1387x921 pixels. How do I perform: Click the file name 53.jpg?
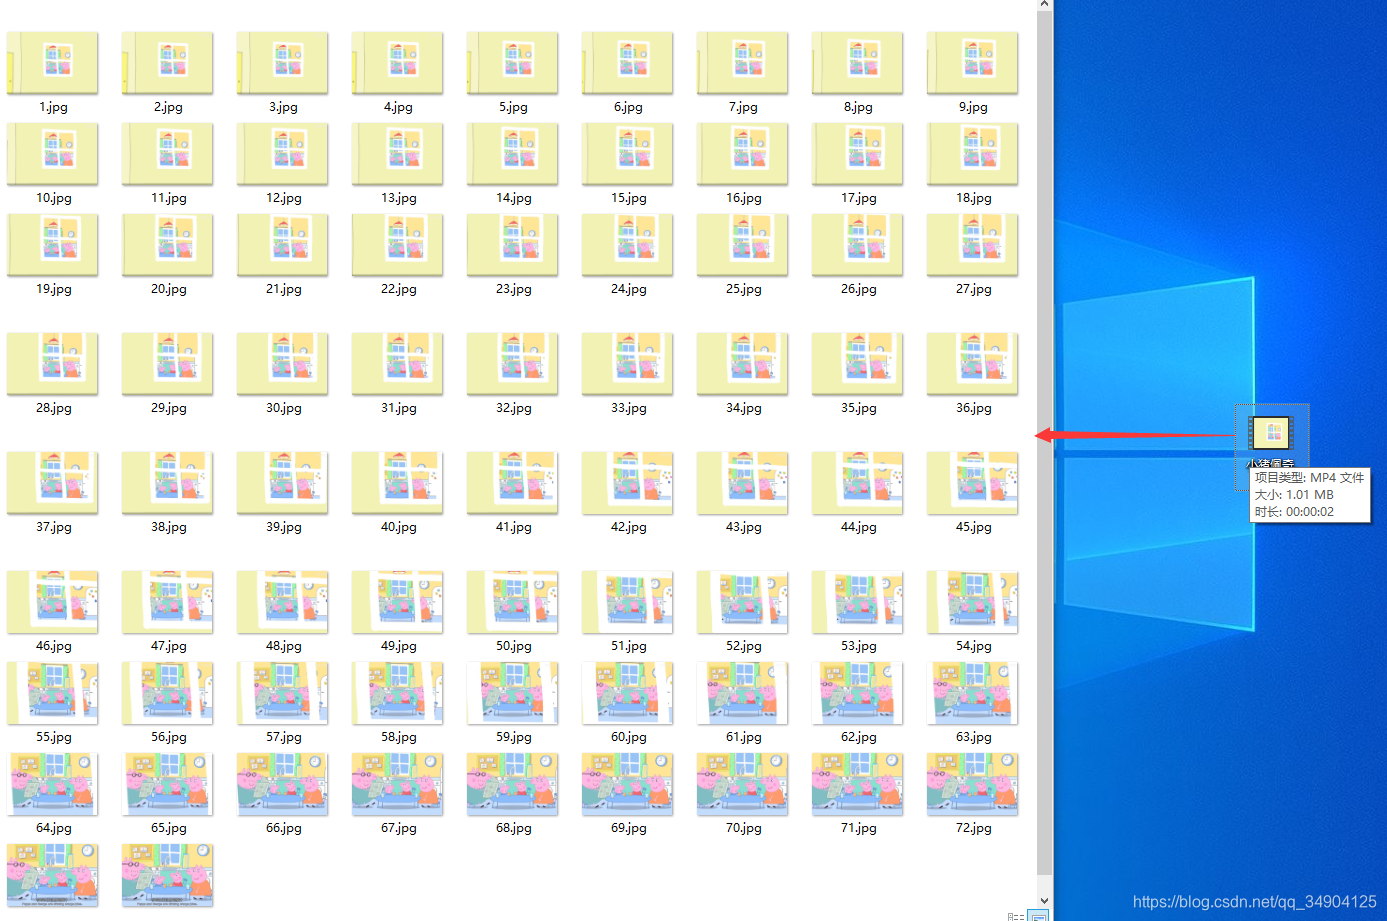(859, 646)
